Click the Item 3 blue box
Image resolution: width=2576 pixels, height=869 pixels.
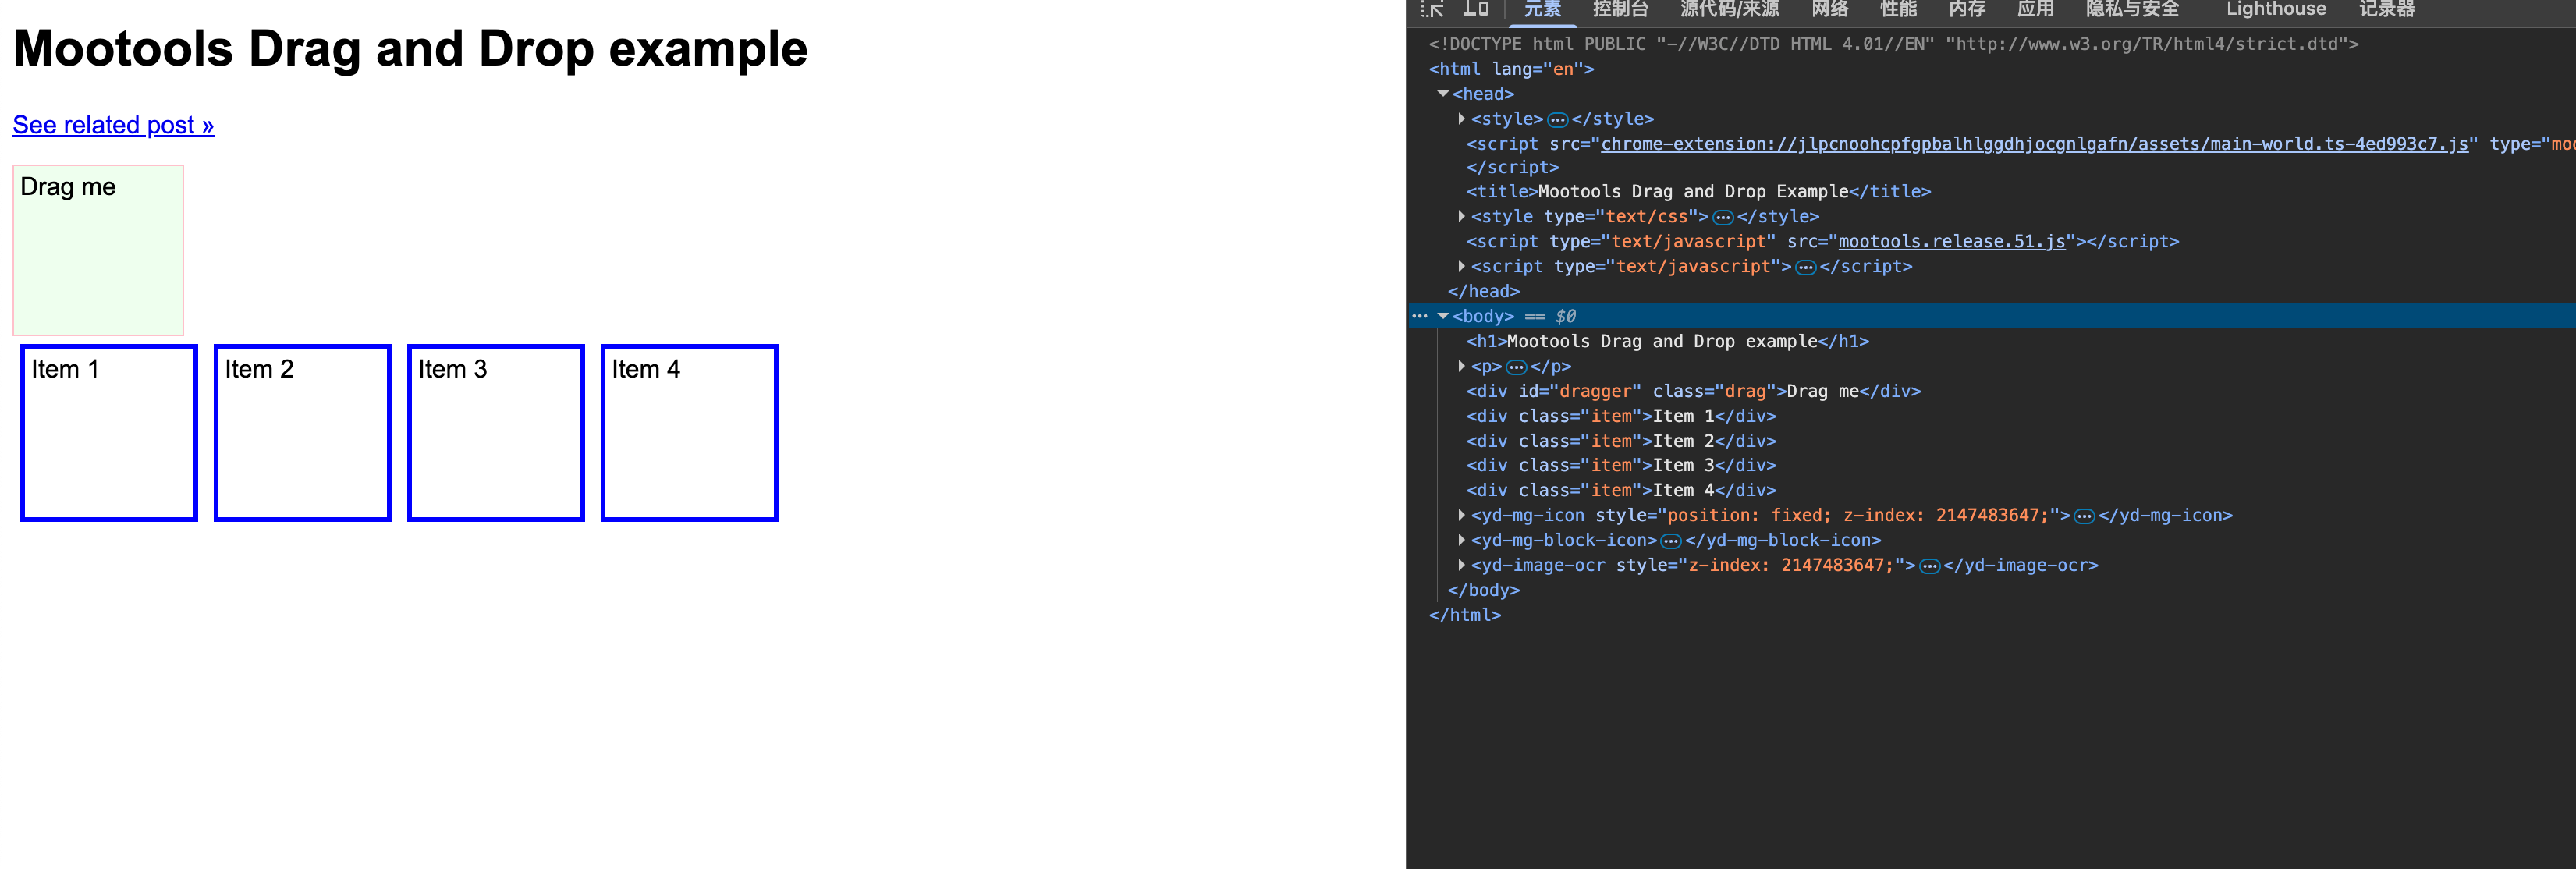pyautogui.click(x=495, y=433)
